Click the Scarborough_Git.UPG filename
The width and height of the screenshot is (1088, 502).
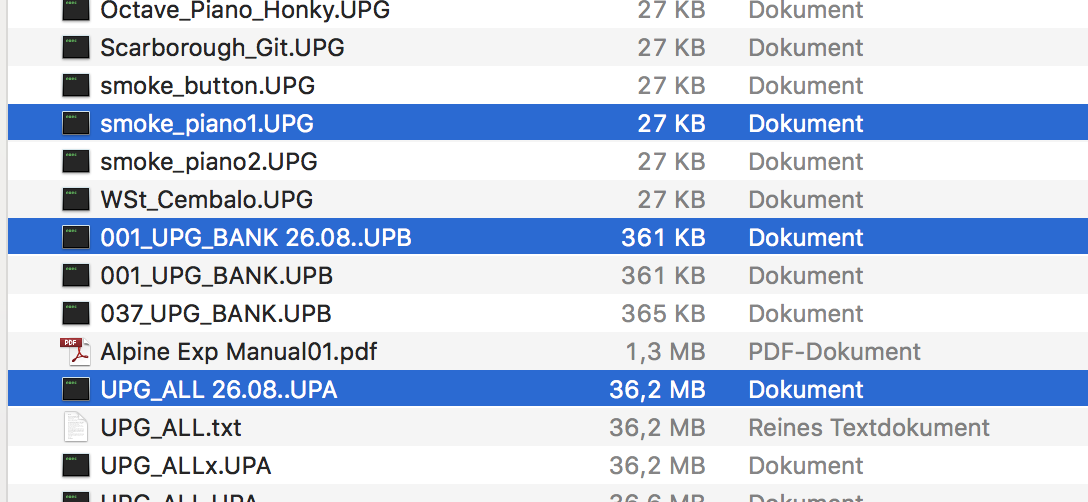(222, 47)
